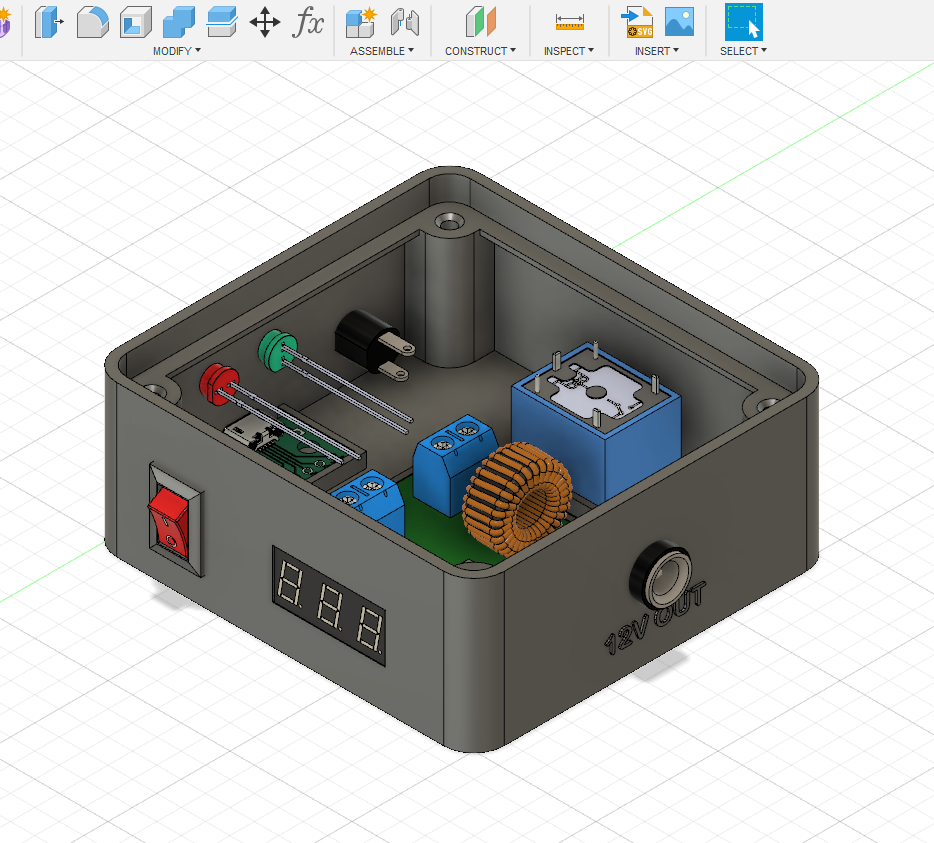Screen dimensions: 934x843
Task: Click the Insert image canvas icon
Action: [679, 23]
